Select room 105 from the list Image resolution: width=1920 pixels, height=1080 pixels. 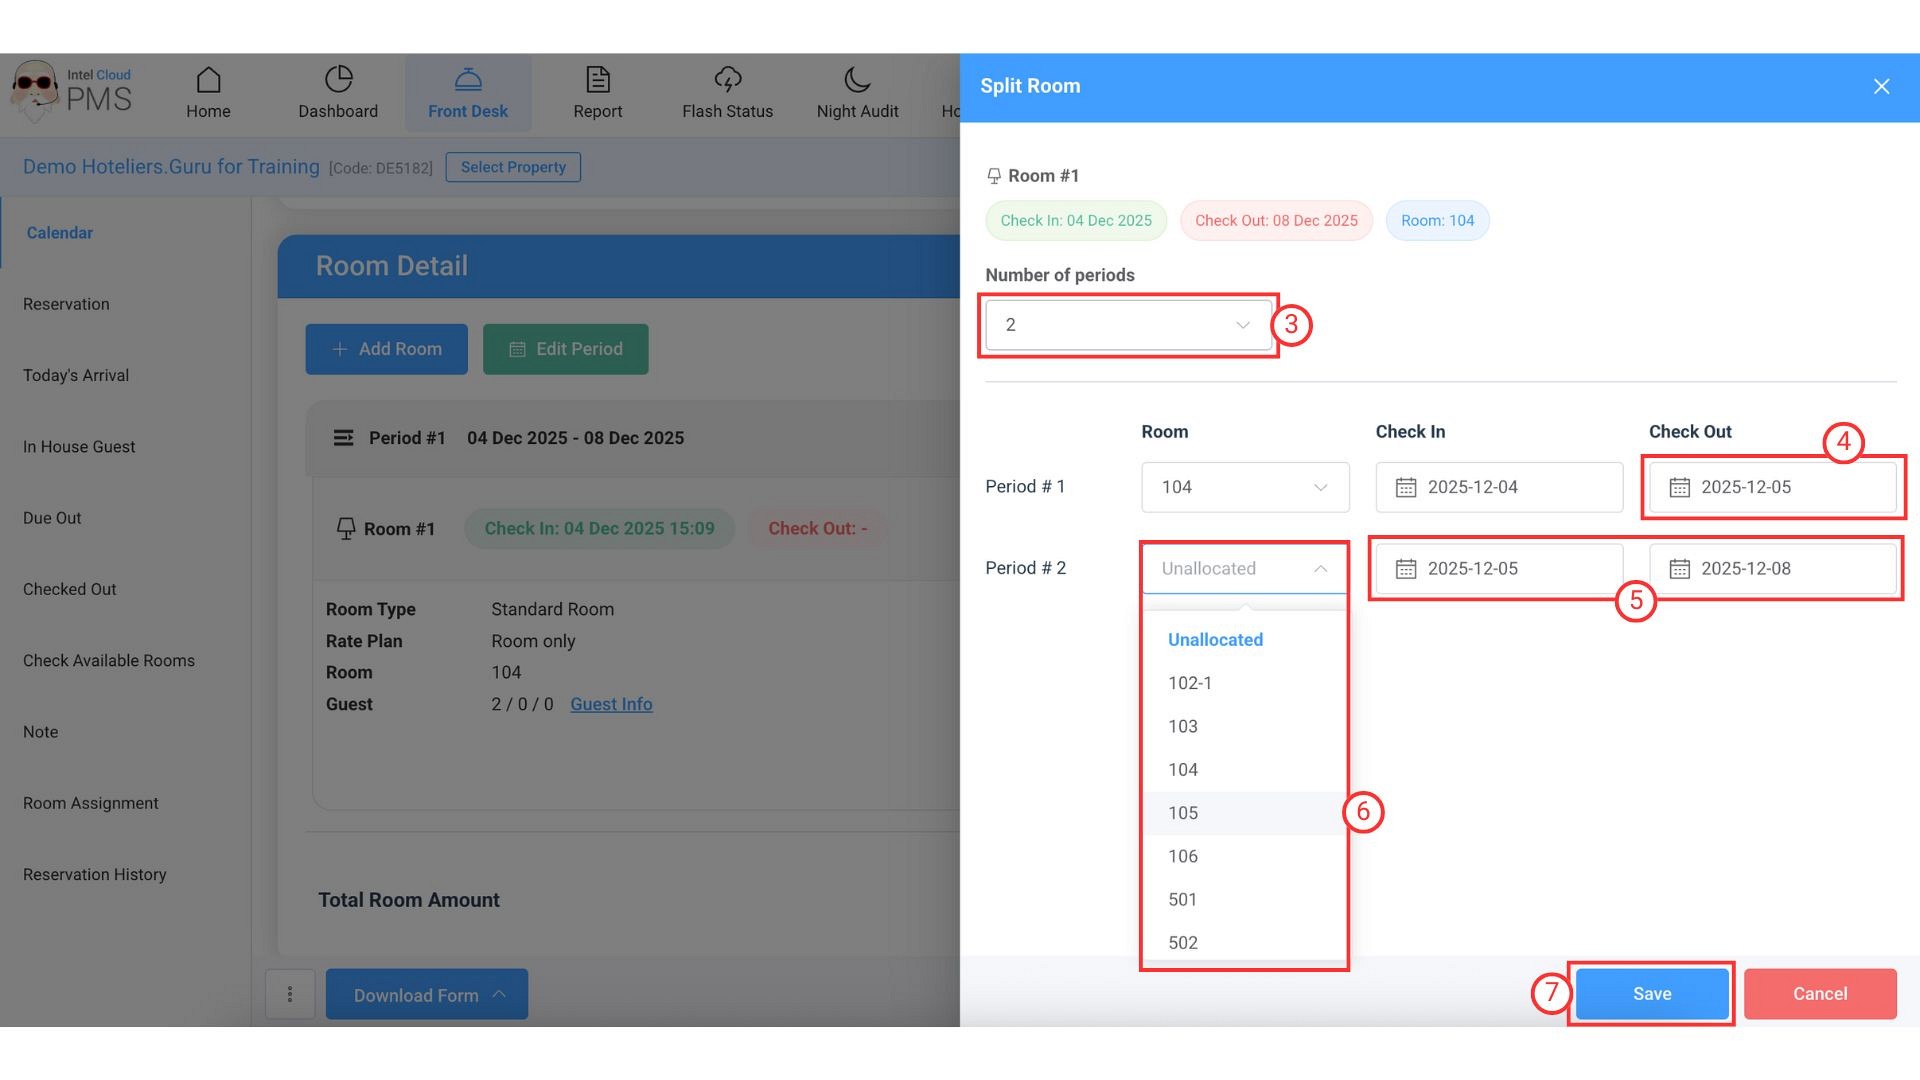click(1183, 813)
